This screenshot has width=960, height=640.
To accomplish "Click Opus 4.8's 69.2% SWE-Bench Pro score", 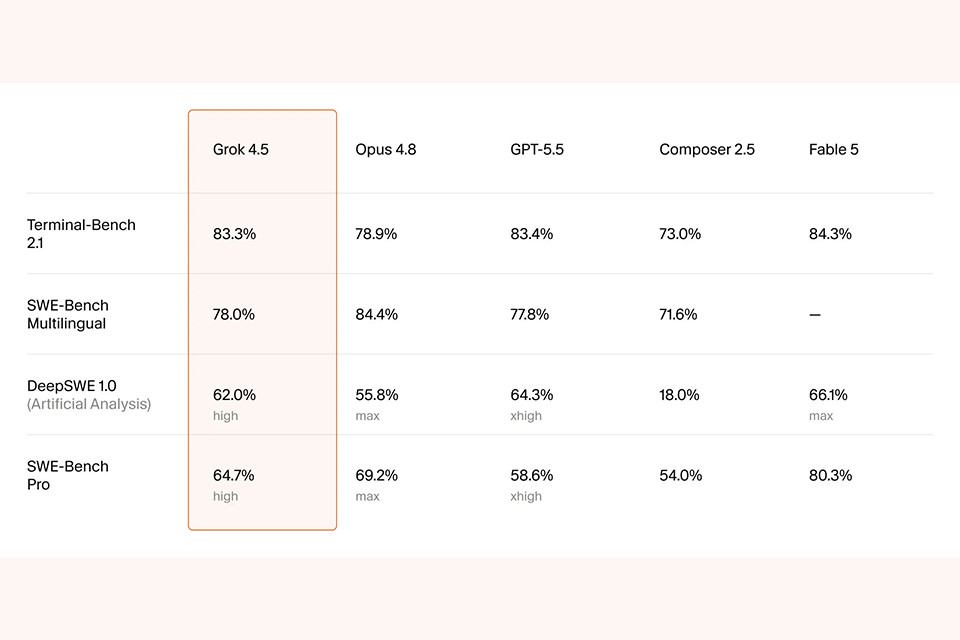I will 377,475.
